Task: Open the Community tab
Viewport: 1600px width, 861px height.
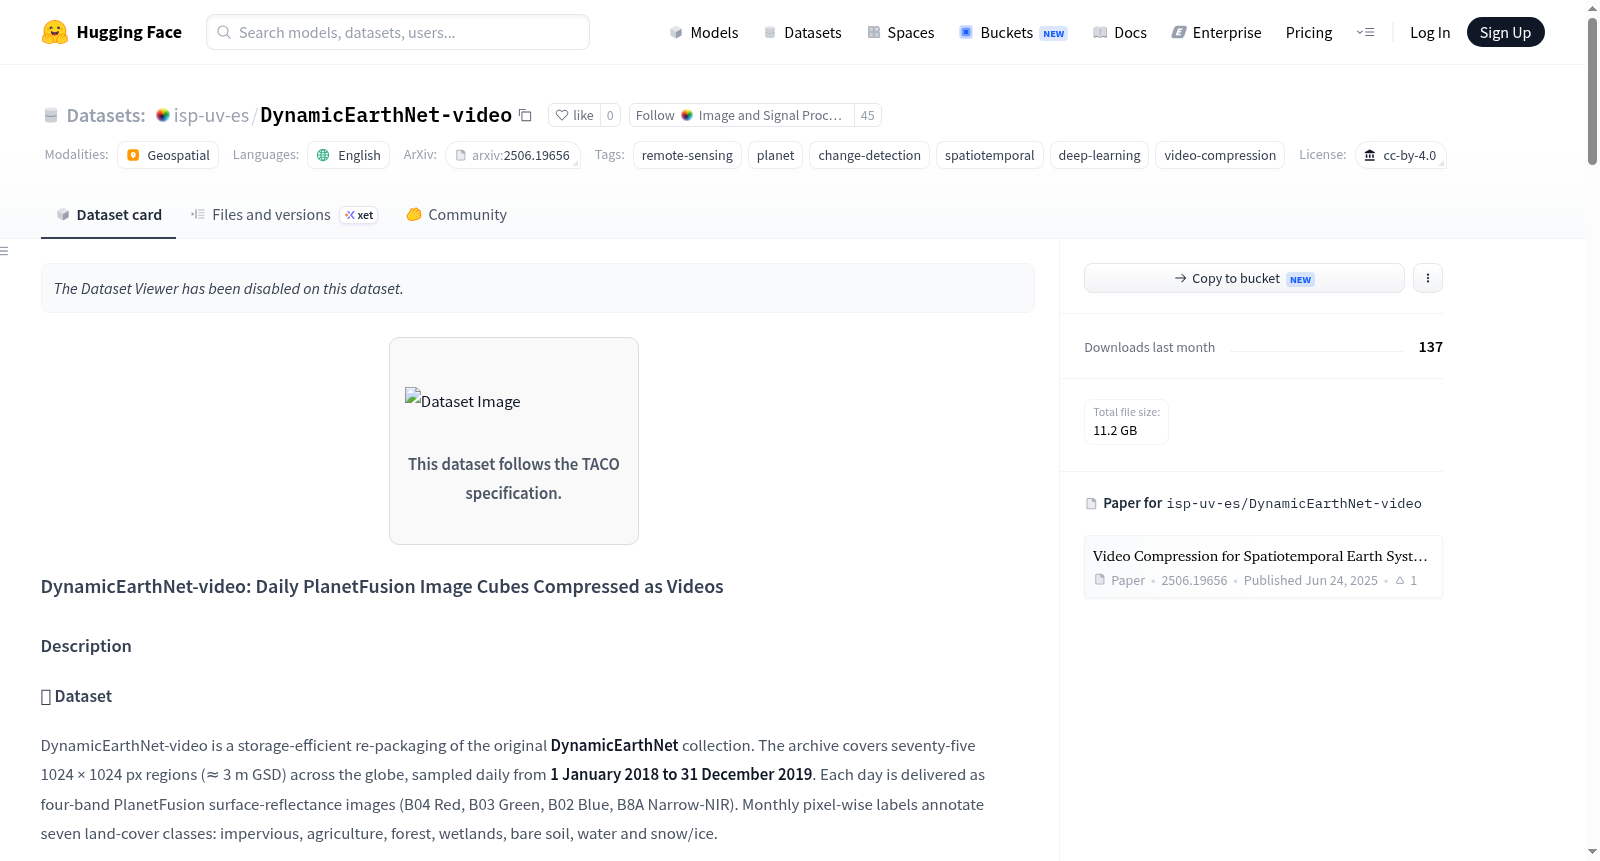Action: point(456,214)
